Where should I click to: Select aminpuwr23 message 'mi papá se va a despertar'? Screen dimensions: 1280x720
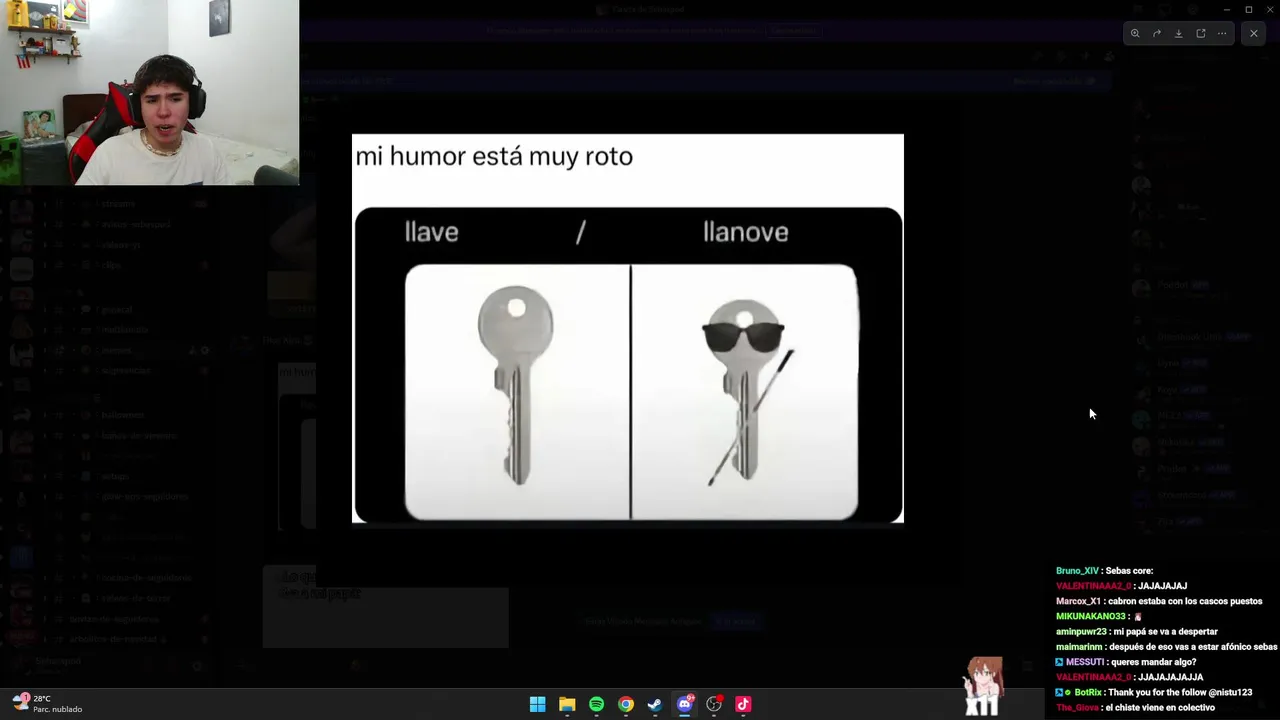pyautogui.click(x=1136, y=632)
